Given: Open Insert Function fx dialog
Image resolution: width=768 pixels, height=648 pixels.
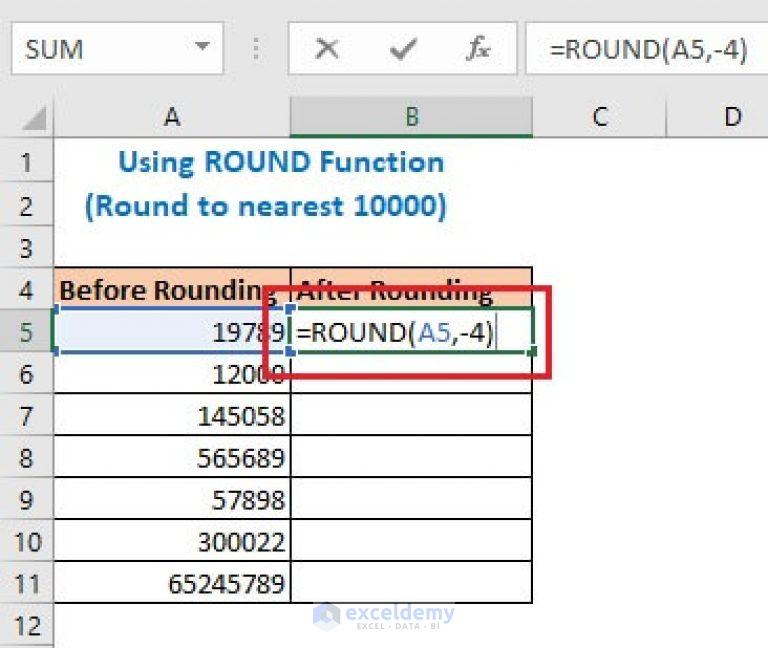Looking at the screenshot, I should click(x=478, y=49).
